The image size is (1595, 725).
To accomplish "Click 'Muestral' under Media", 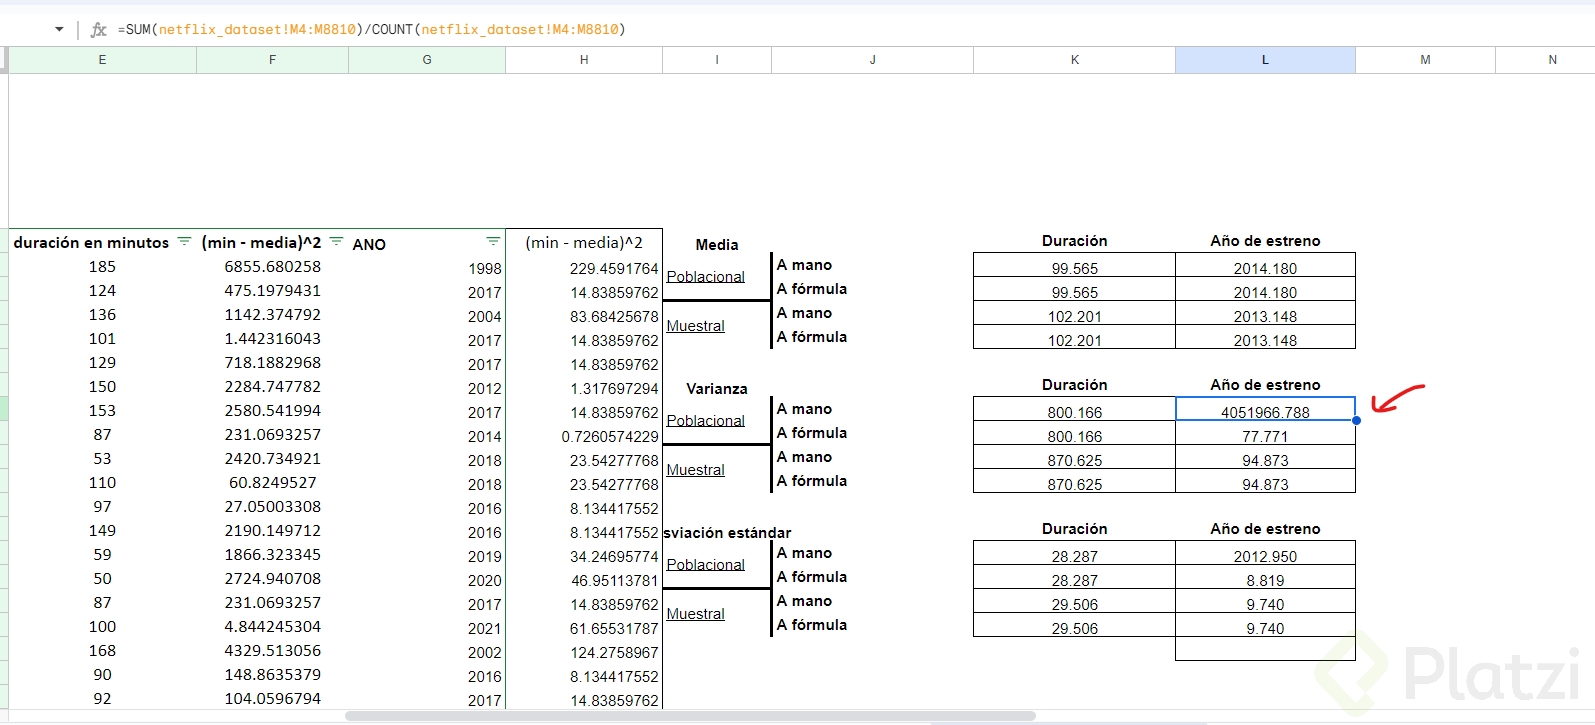I will click(696, 326).
